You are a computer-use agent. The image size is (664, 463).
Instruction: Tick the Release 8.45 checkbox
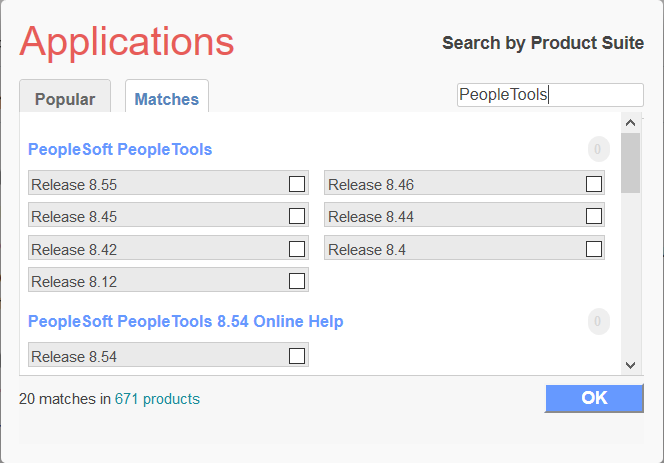click(296, 216)
